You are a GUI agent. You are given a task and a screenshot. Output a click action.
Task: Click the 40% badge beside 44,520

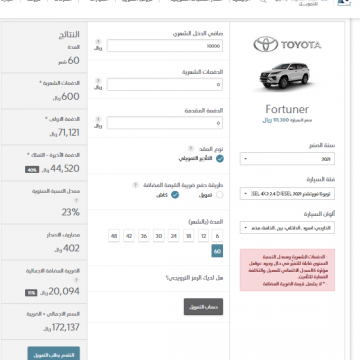coord(32,170)
